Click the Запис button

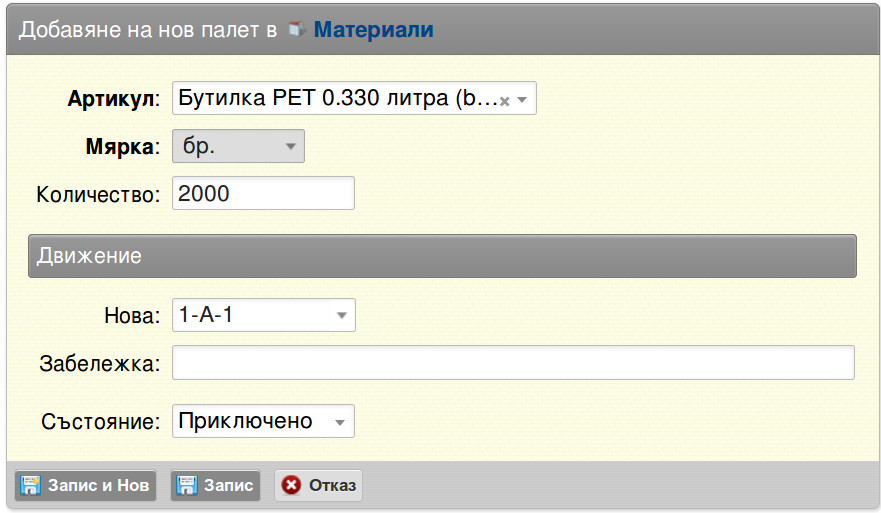(x=216, y=485)
